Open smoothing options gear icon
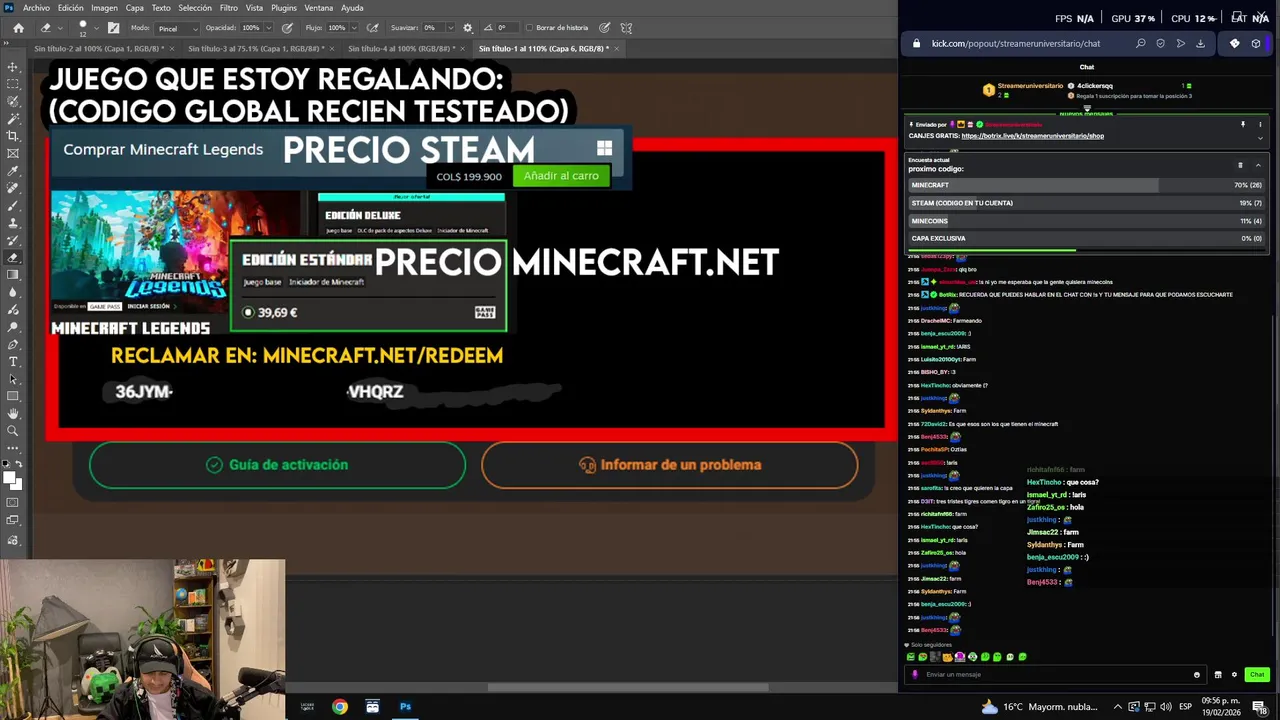This screenshot has width=1280, height=720. tap(467, 28)
